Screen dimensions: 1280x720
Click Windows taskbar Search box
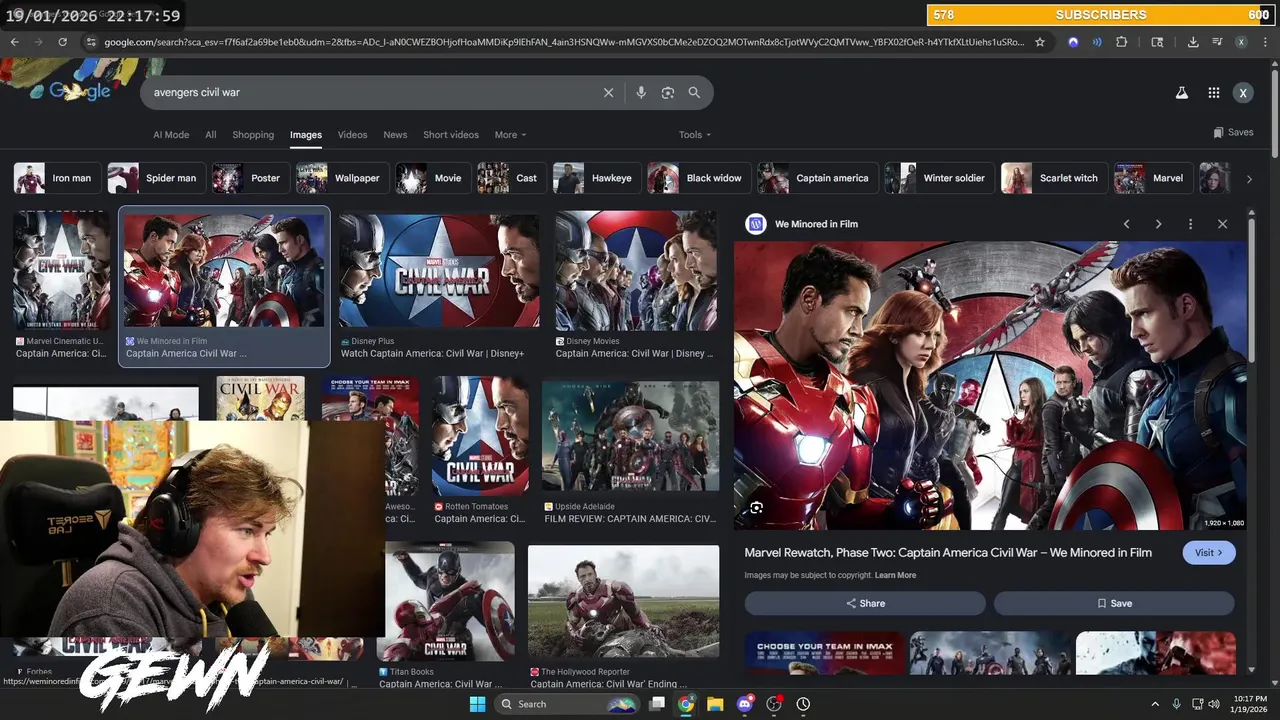(x=567, y=704)
